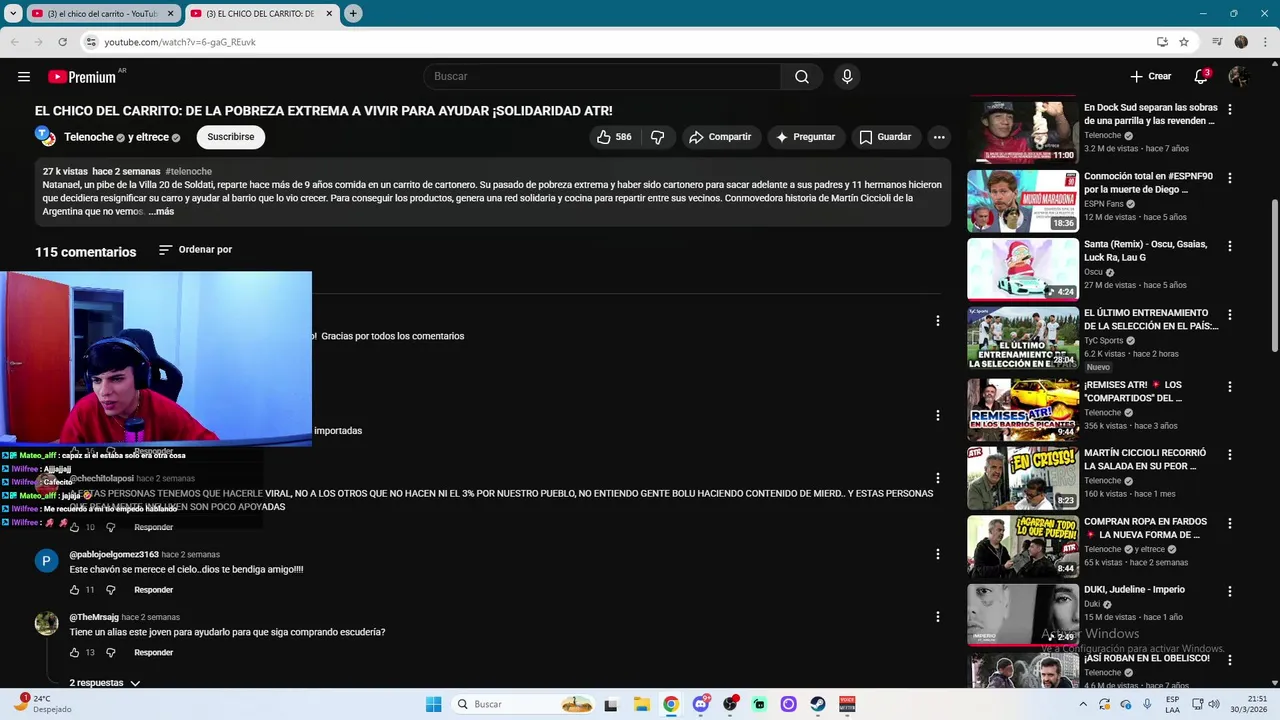The width and height of the screenshot is (1280, 720).
Task: Subscribe with the Suscribirse button
Action: click(231, 137)
